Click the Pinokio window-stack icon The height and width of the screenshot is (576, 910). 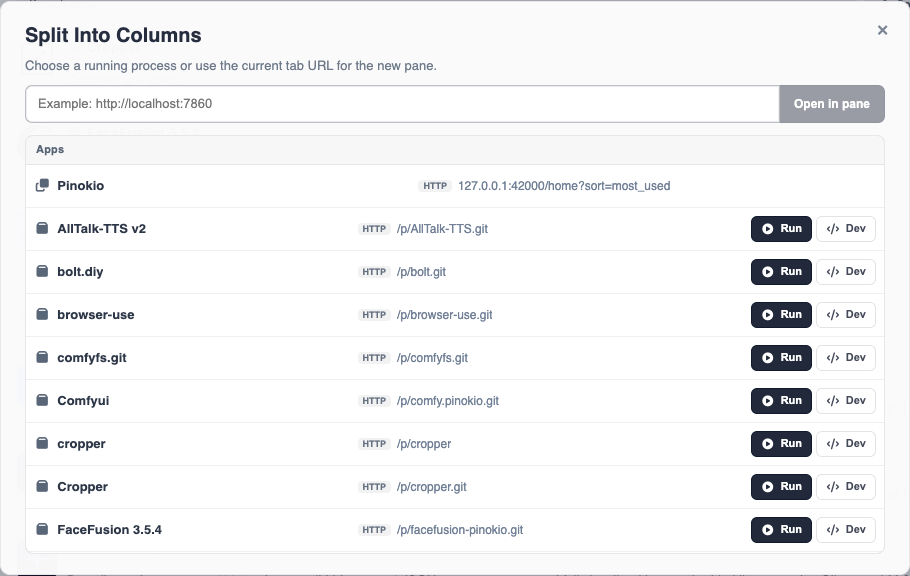42,185
